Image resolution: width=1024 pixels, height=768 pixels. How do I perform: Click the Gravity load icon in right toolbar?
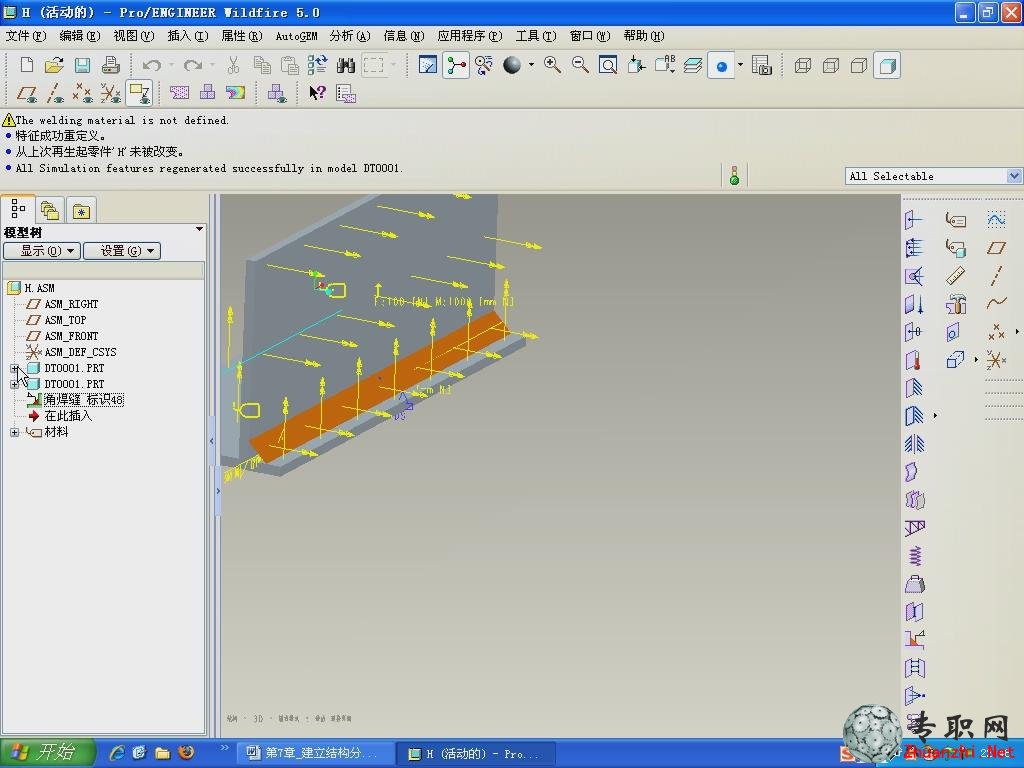(914, 304)
